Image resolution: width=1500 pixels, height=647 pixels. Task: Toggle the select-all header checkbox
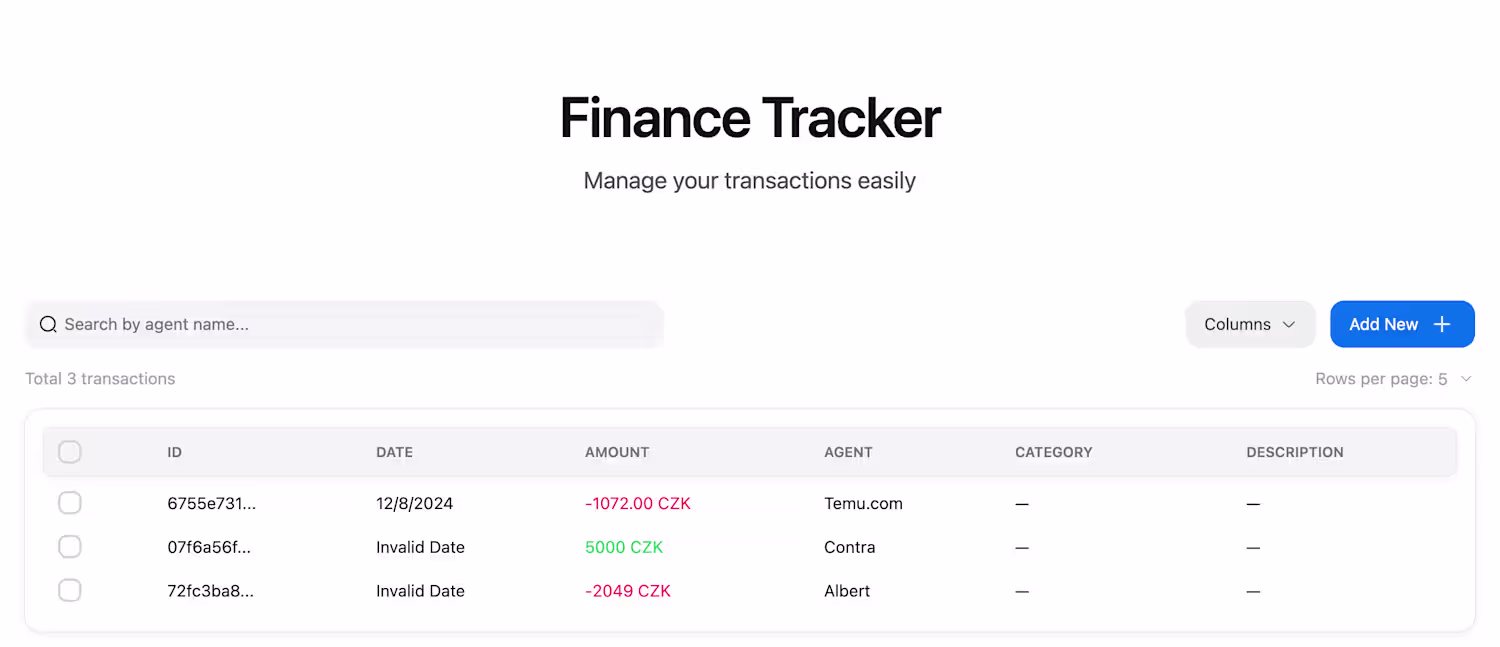click(70, 452)
